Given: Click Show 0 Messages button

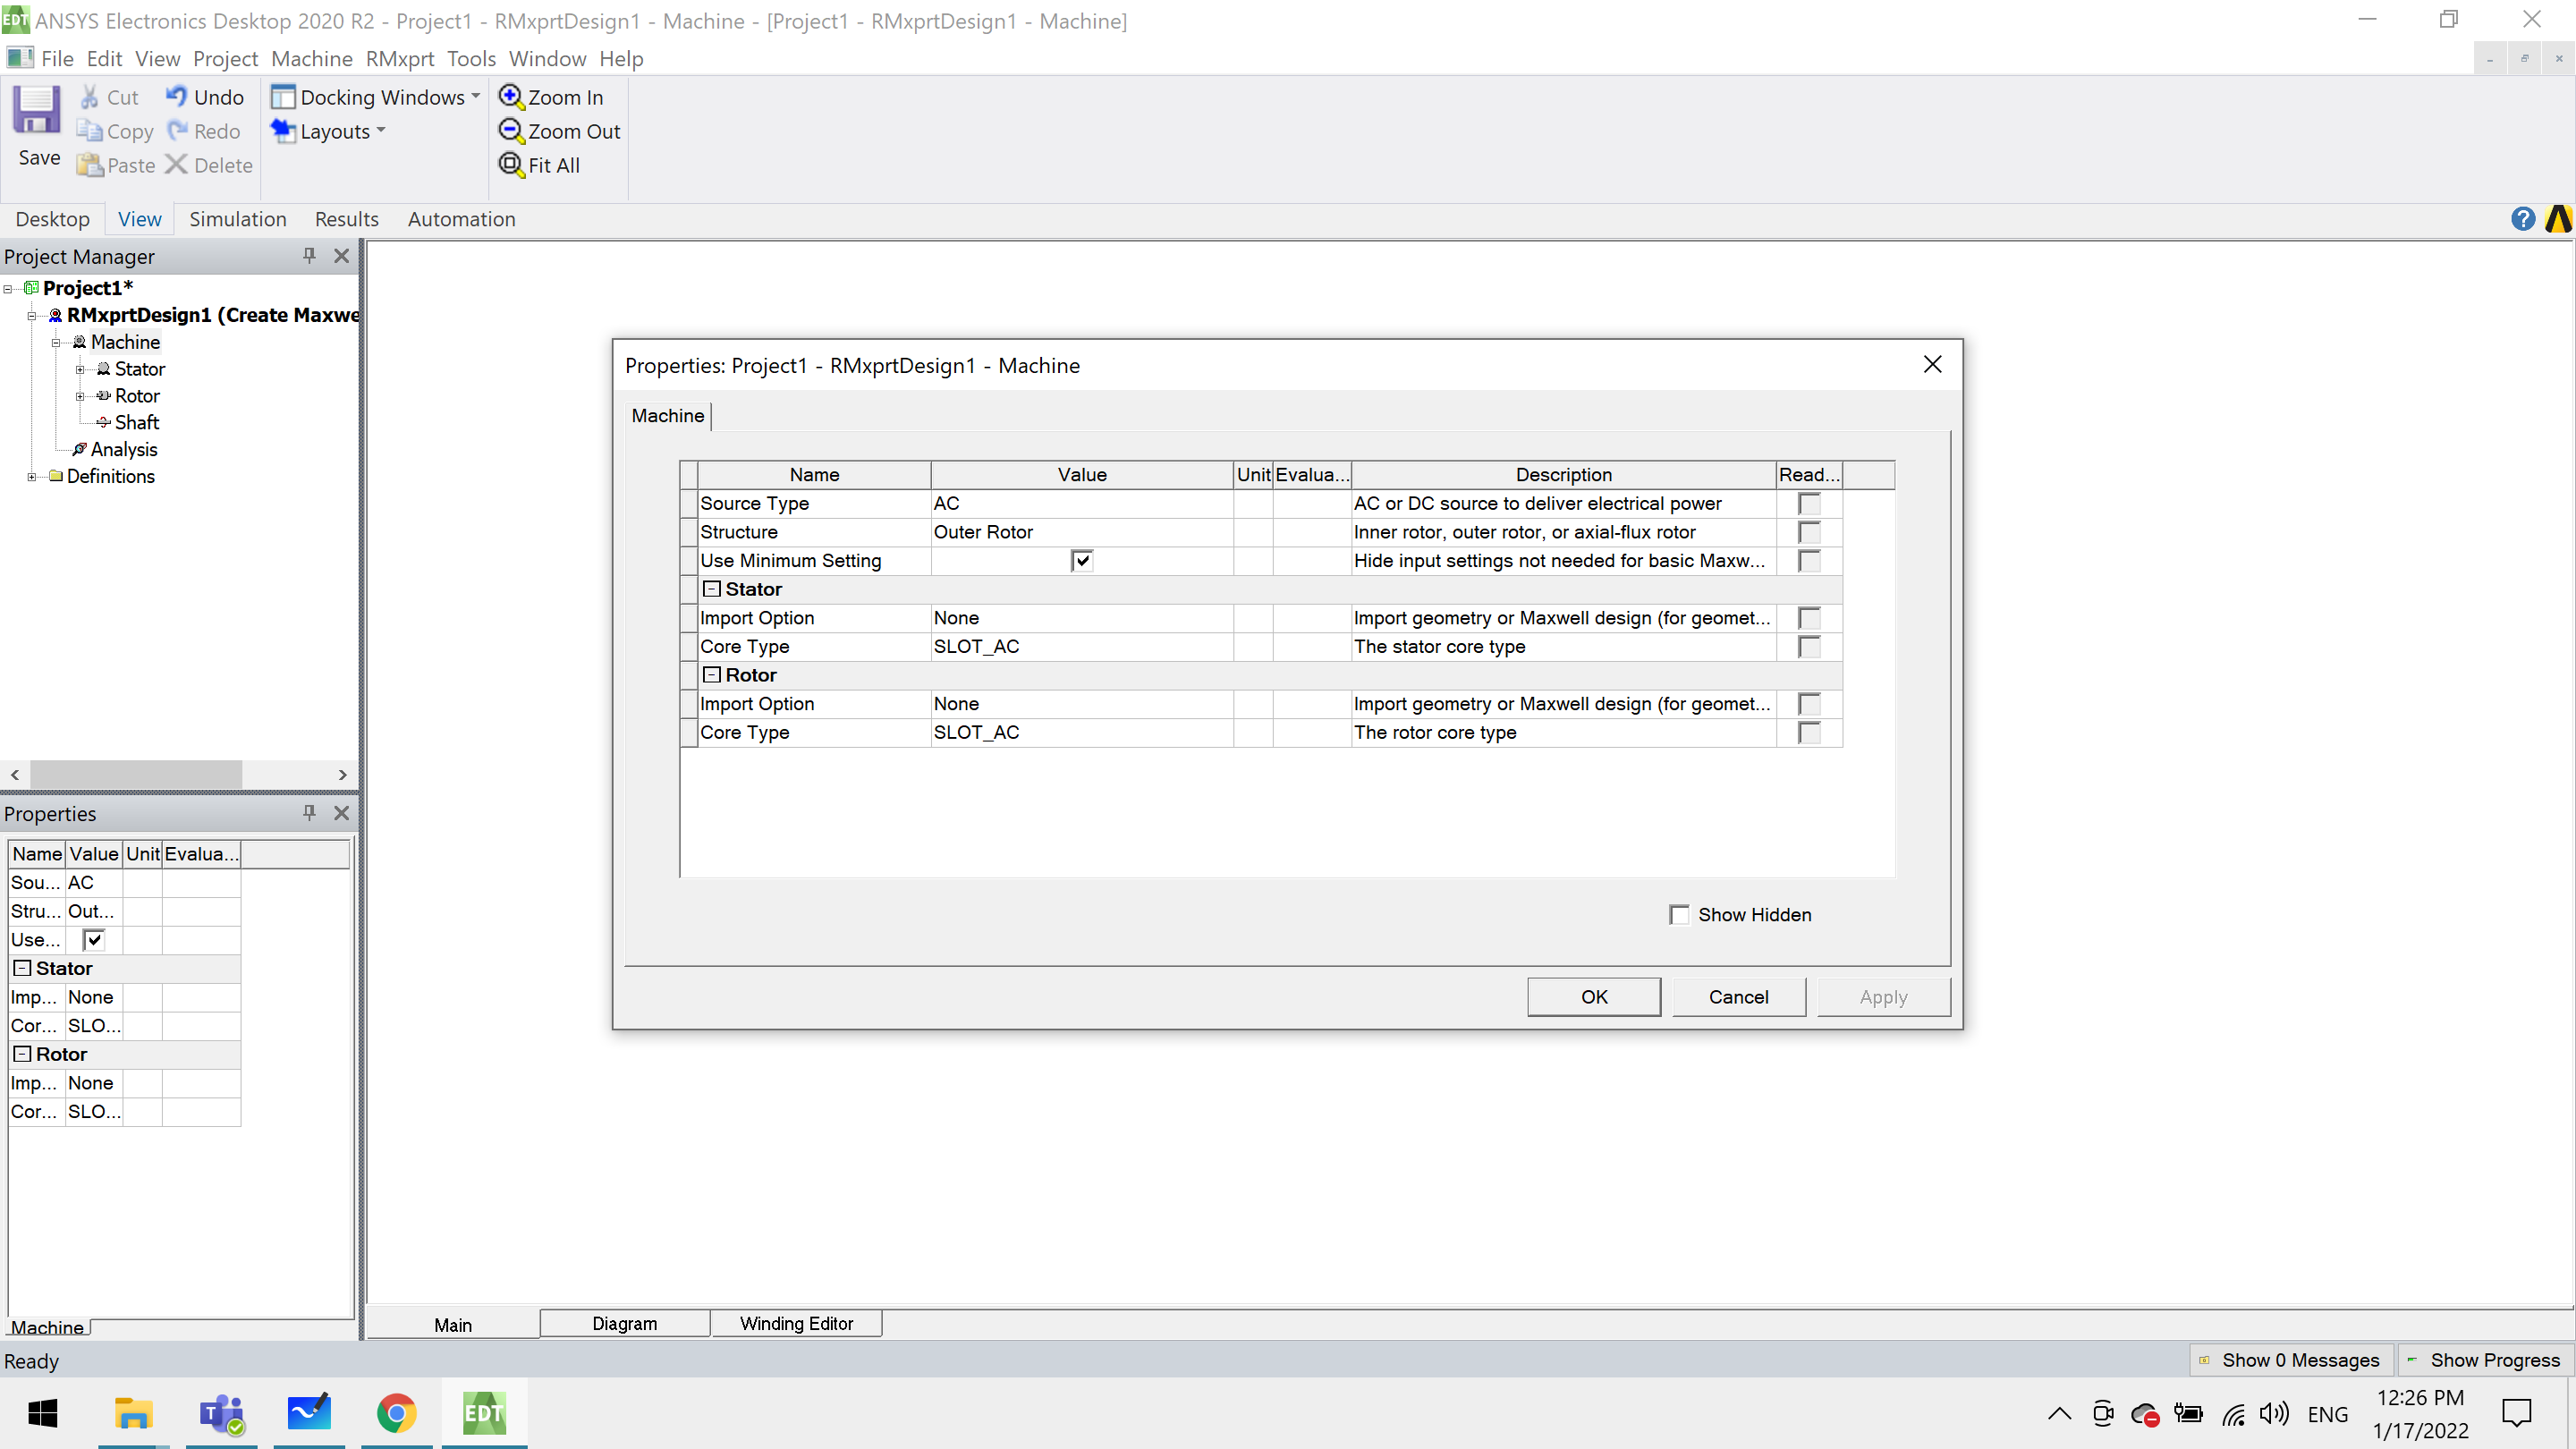Looking at the screenshot, I should (2291, 1360).
